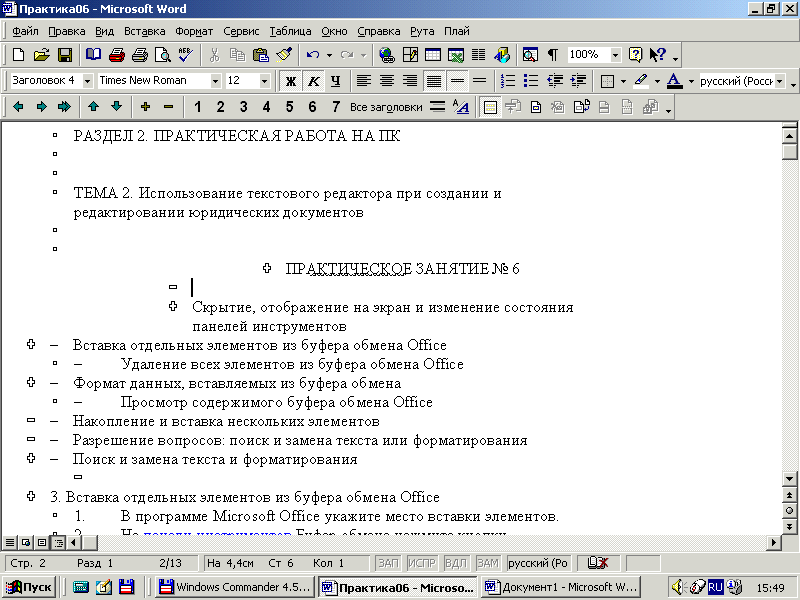Toggle bold (Ж) formatting

pyautogui.click(x=291, y=81)
